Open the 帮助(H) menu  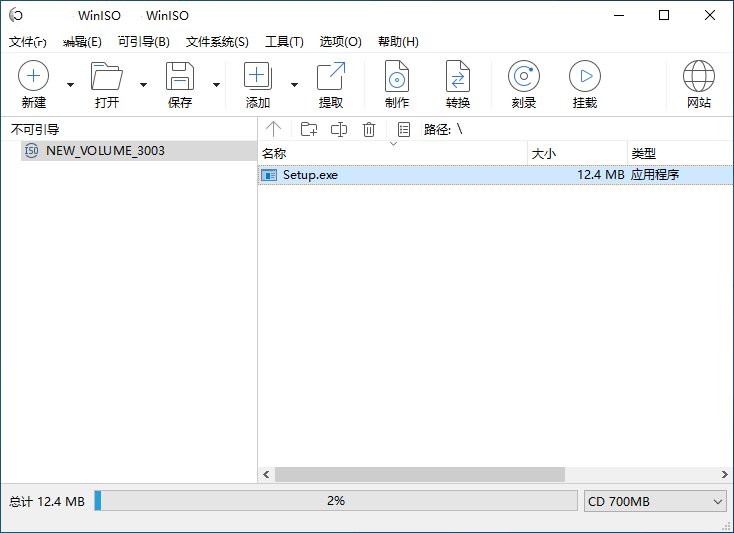tap(398, 42)
